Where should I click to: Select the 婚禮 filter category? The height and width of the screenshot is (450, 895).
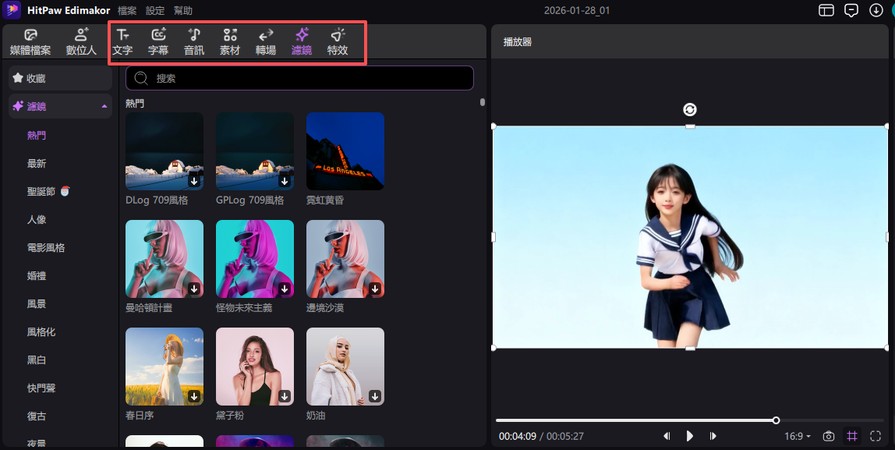[37, 276]
